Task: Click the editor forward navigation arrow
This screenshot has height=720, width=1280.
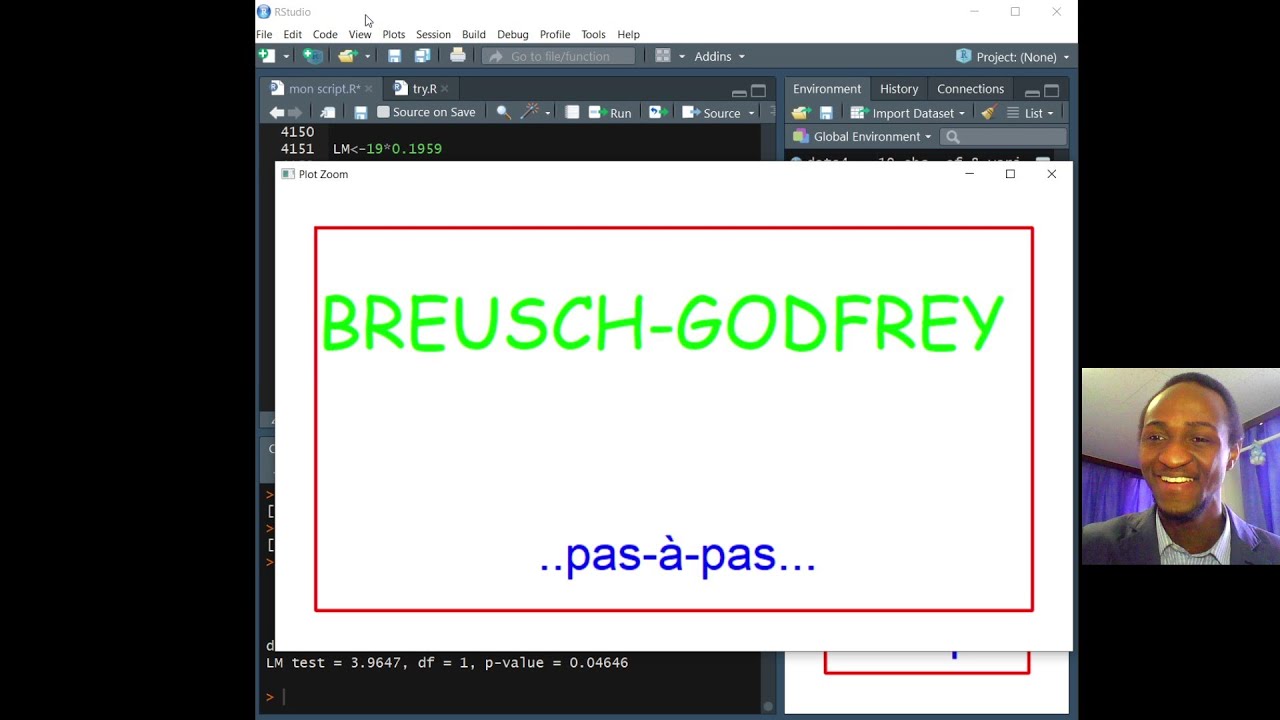Action: (294, 113)
